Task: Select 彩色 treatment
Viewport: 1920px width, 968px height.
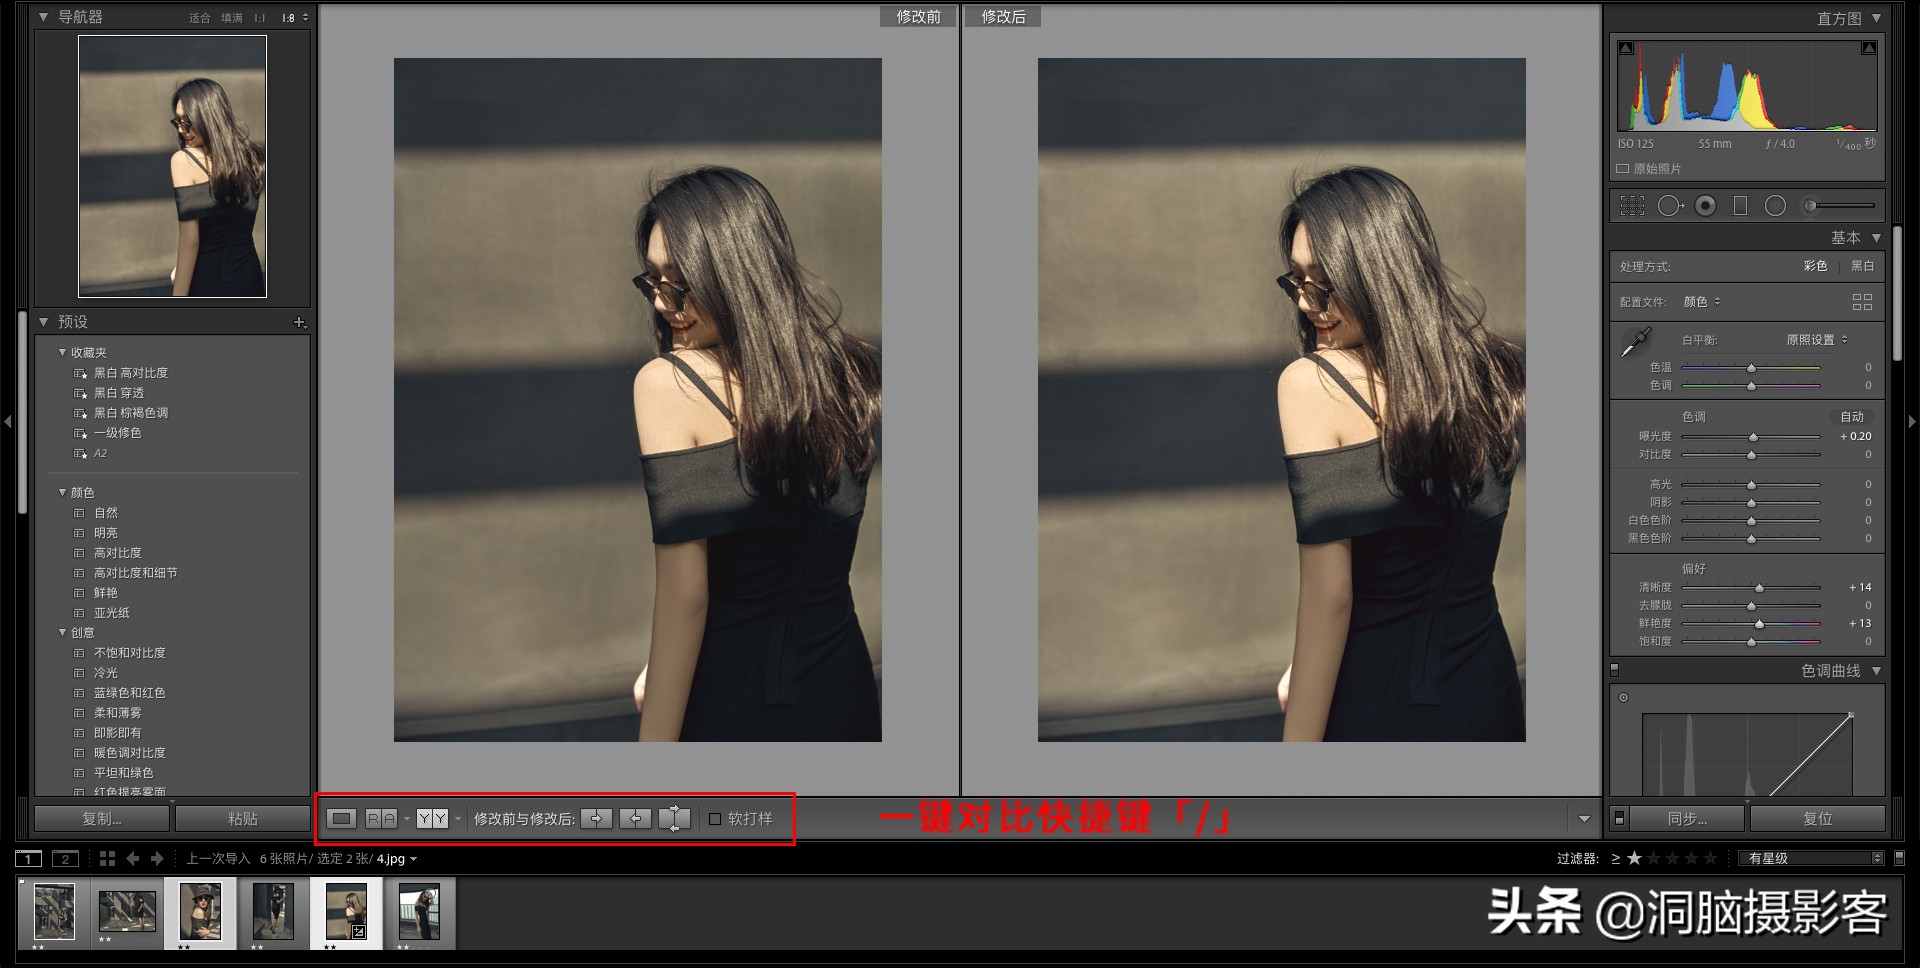Action: click(1815, 266)
